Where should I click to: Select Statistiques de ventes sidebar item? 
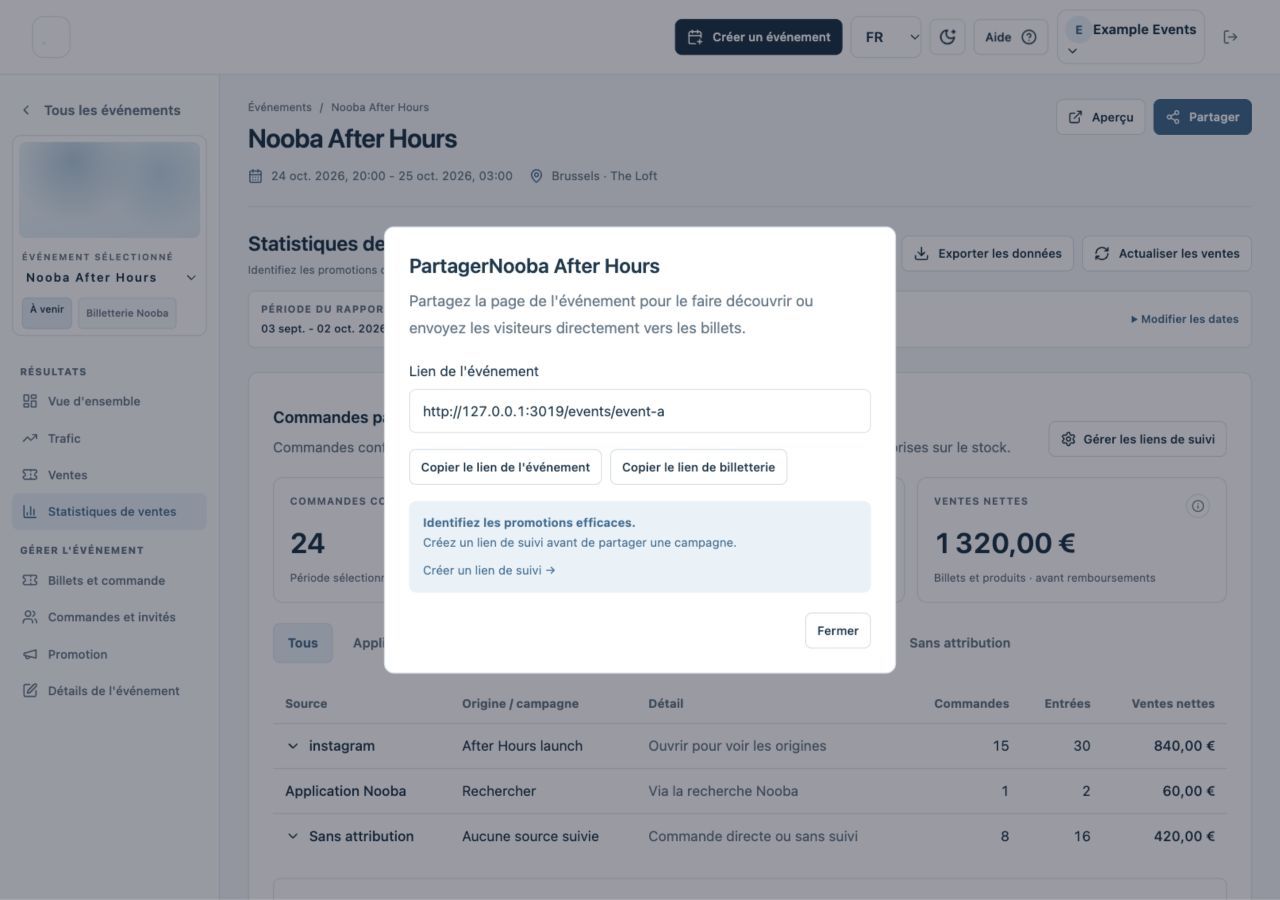tap(109, 511)
